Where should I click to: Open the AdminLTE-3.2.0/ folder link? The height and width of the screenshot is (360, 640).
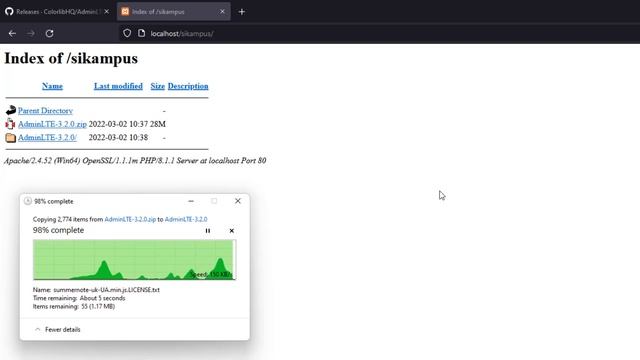(47, 138)
